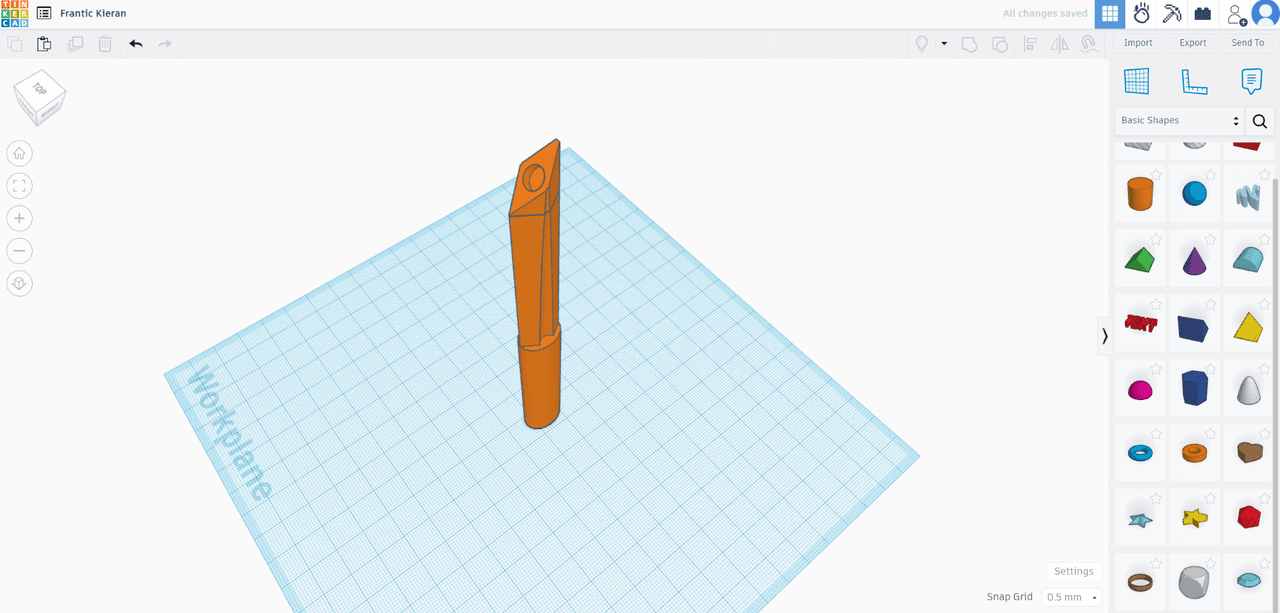Pick the yellow Pyramid shape

coord(1248,326)
